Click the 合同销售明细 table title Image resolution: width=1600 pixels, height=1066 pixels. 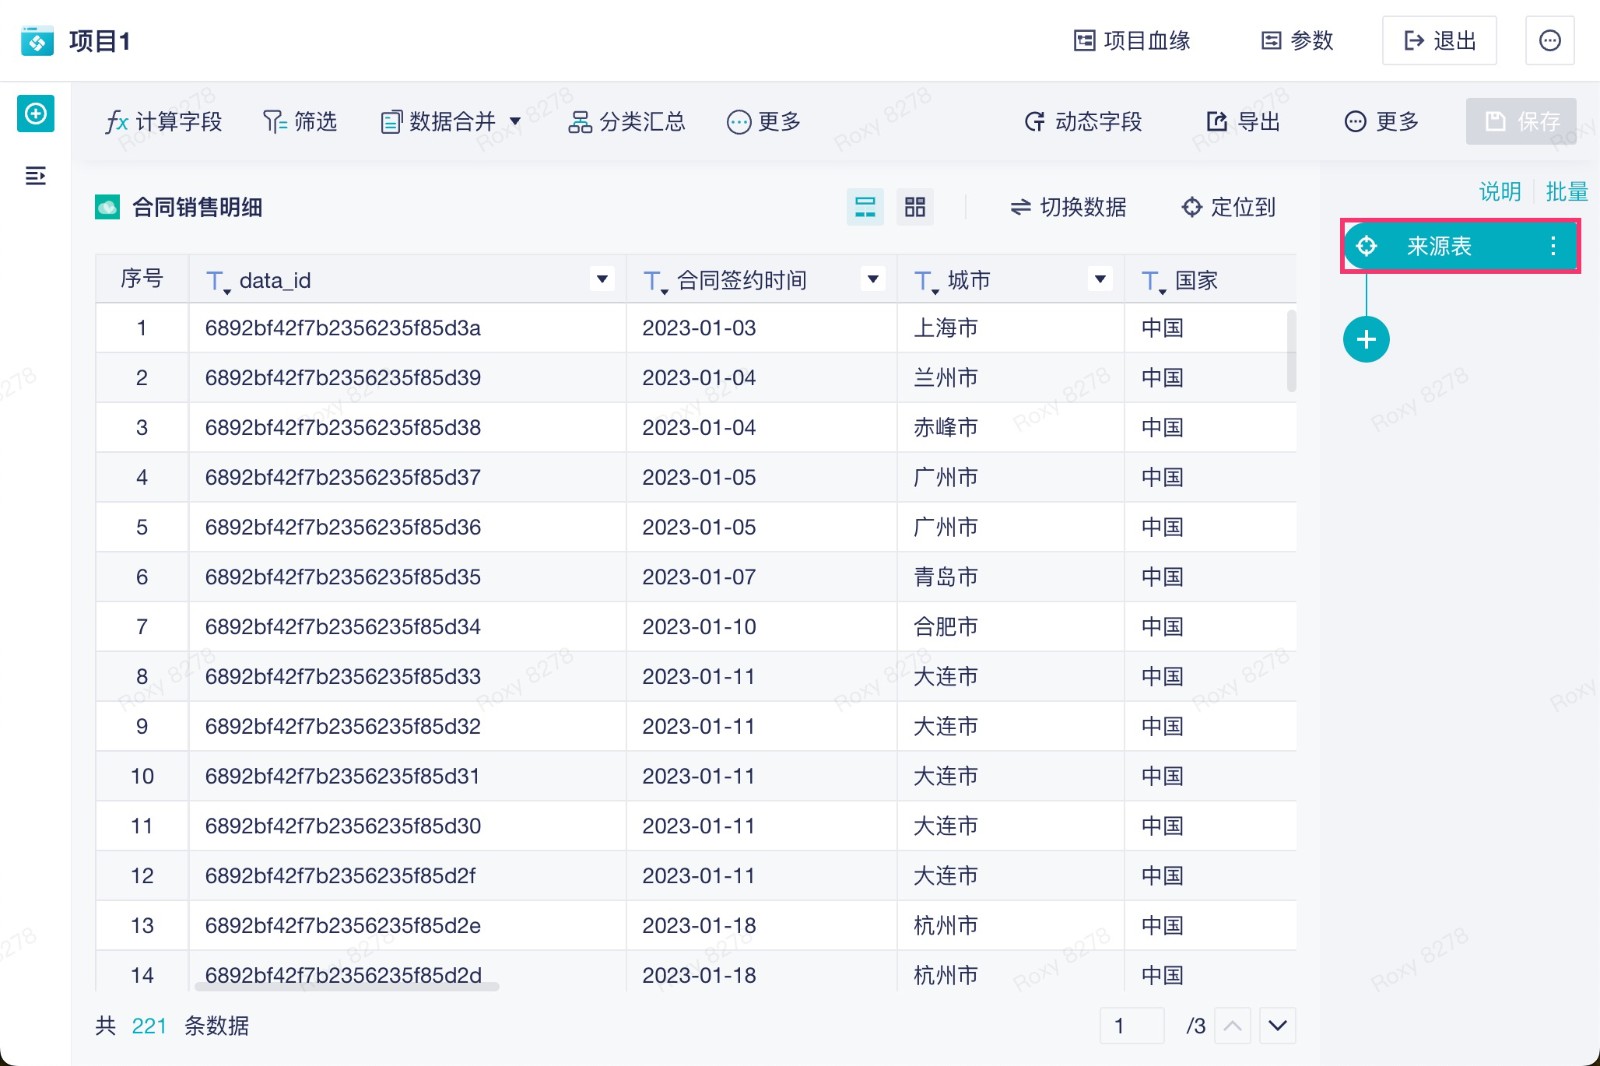198,207
